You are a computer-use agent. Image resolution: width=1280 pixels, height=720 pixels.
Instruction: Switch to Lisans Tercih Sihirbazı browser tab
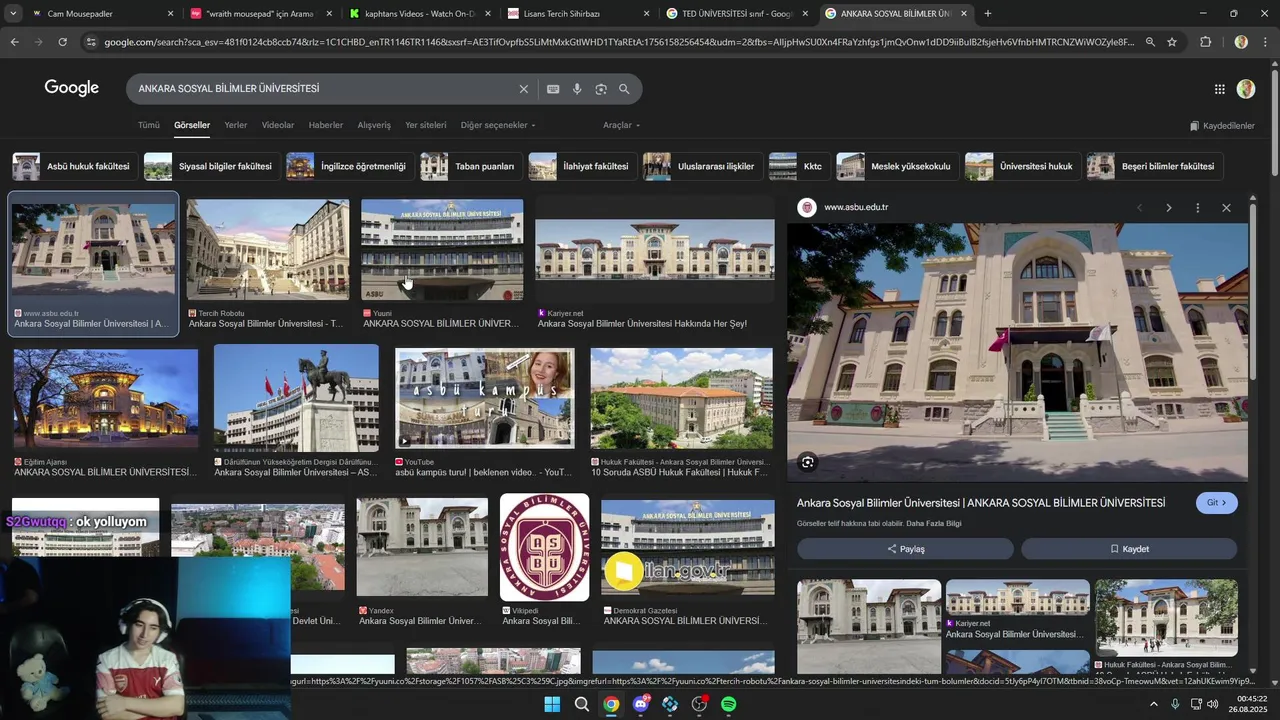pyautogui.click(x=579, y=14)
